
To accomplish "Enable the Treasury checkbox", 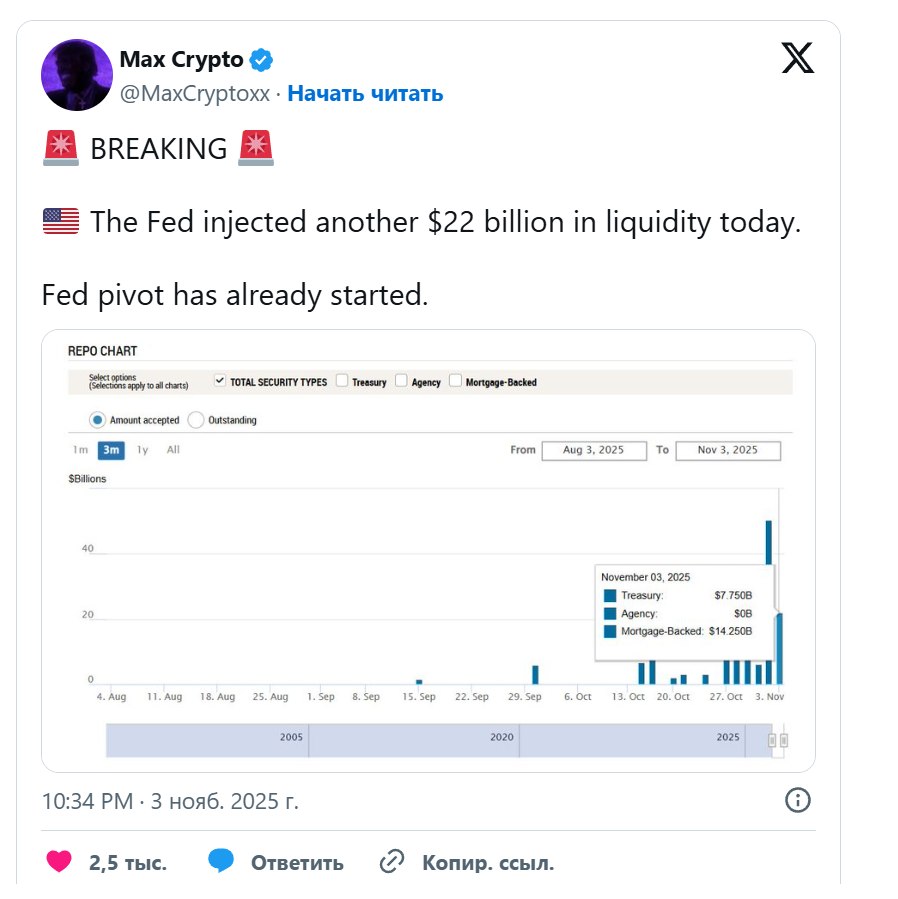I will (x=342, y=381).
